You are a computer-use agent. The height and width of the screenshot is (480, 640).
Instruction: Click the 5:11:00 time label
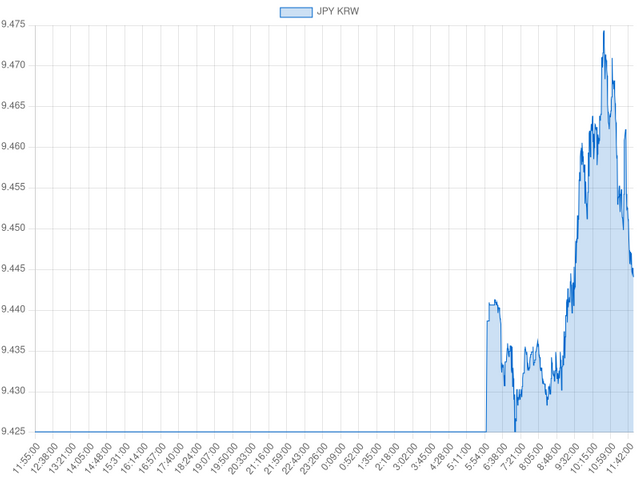[459, 458]
